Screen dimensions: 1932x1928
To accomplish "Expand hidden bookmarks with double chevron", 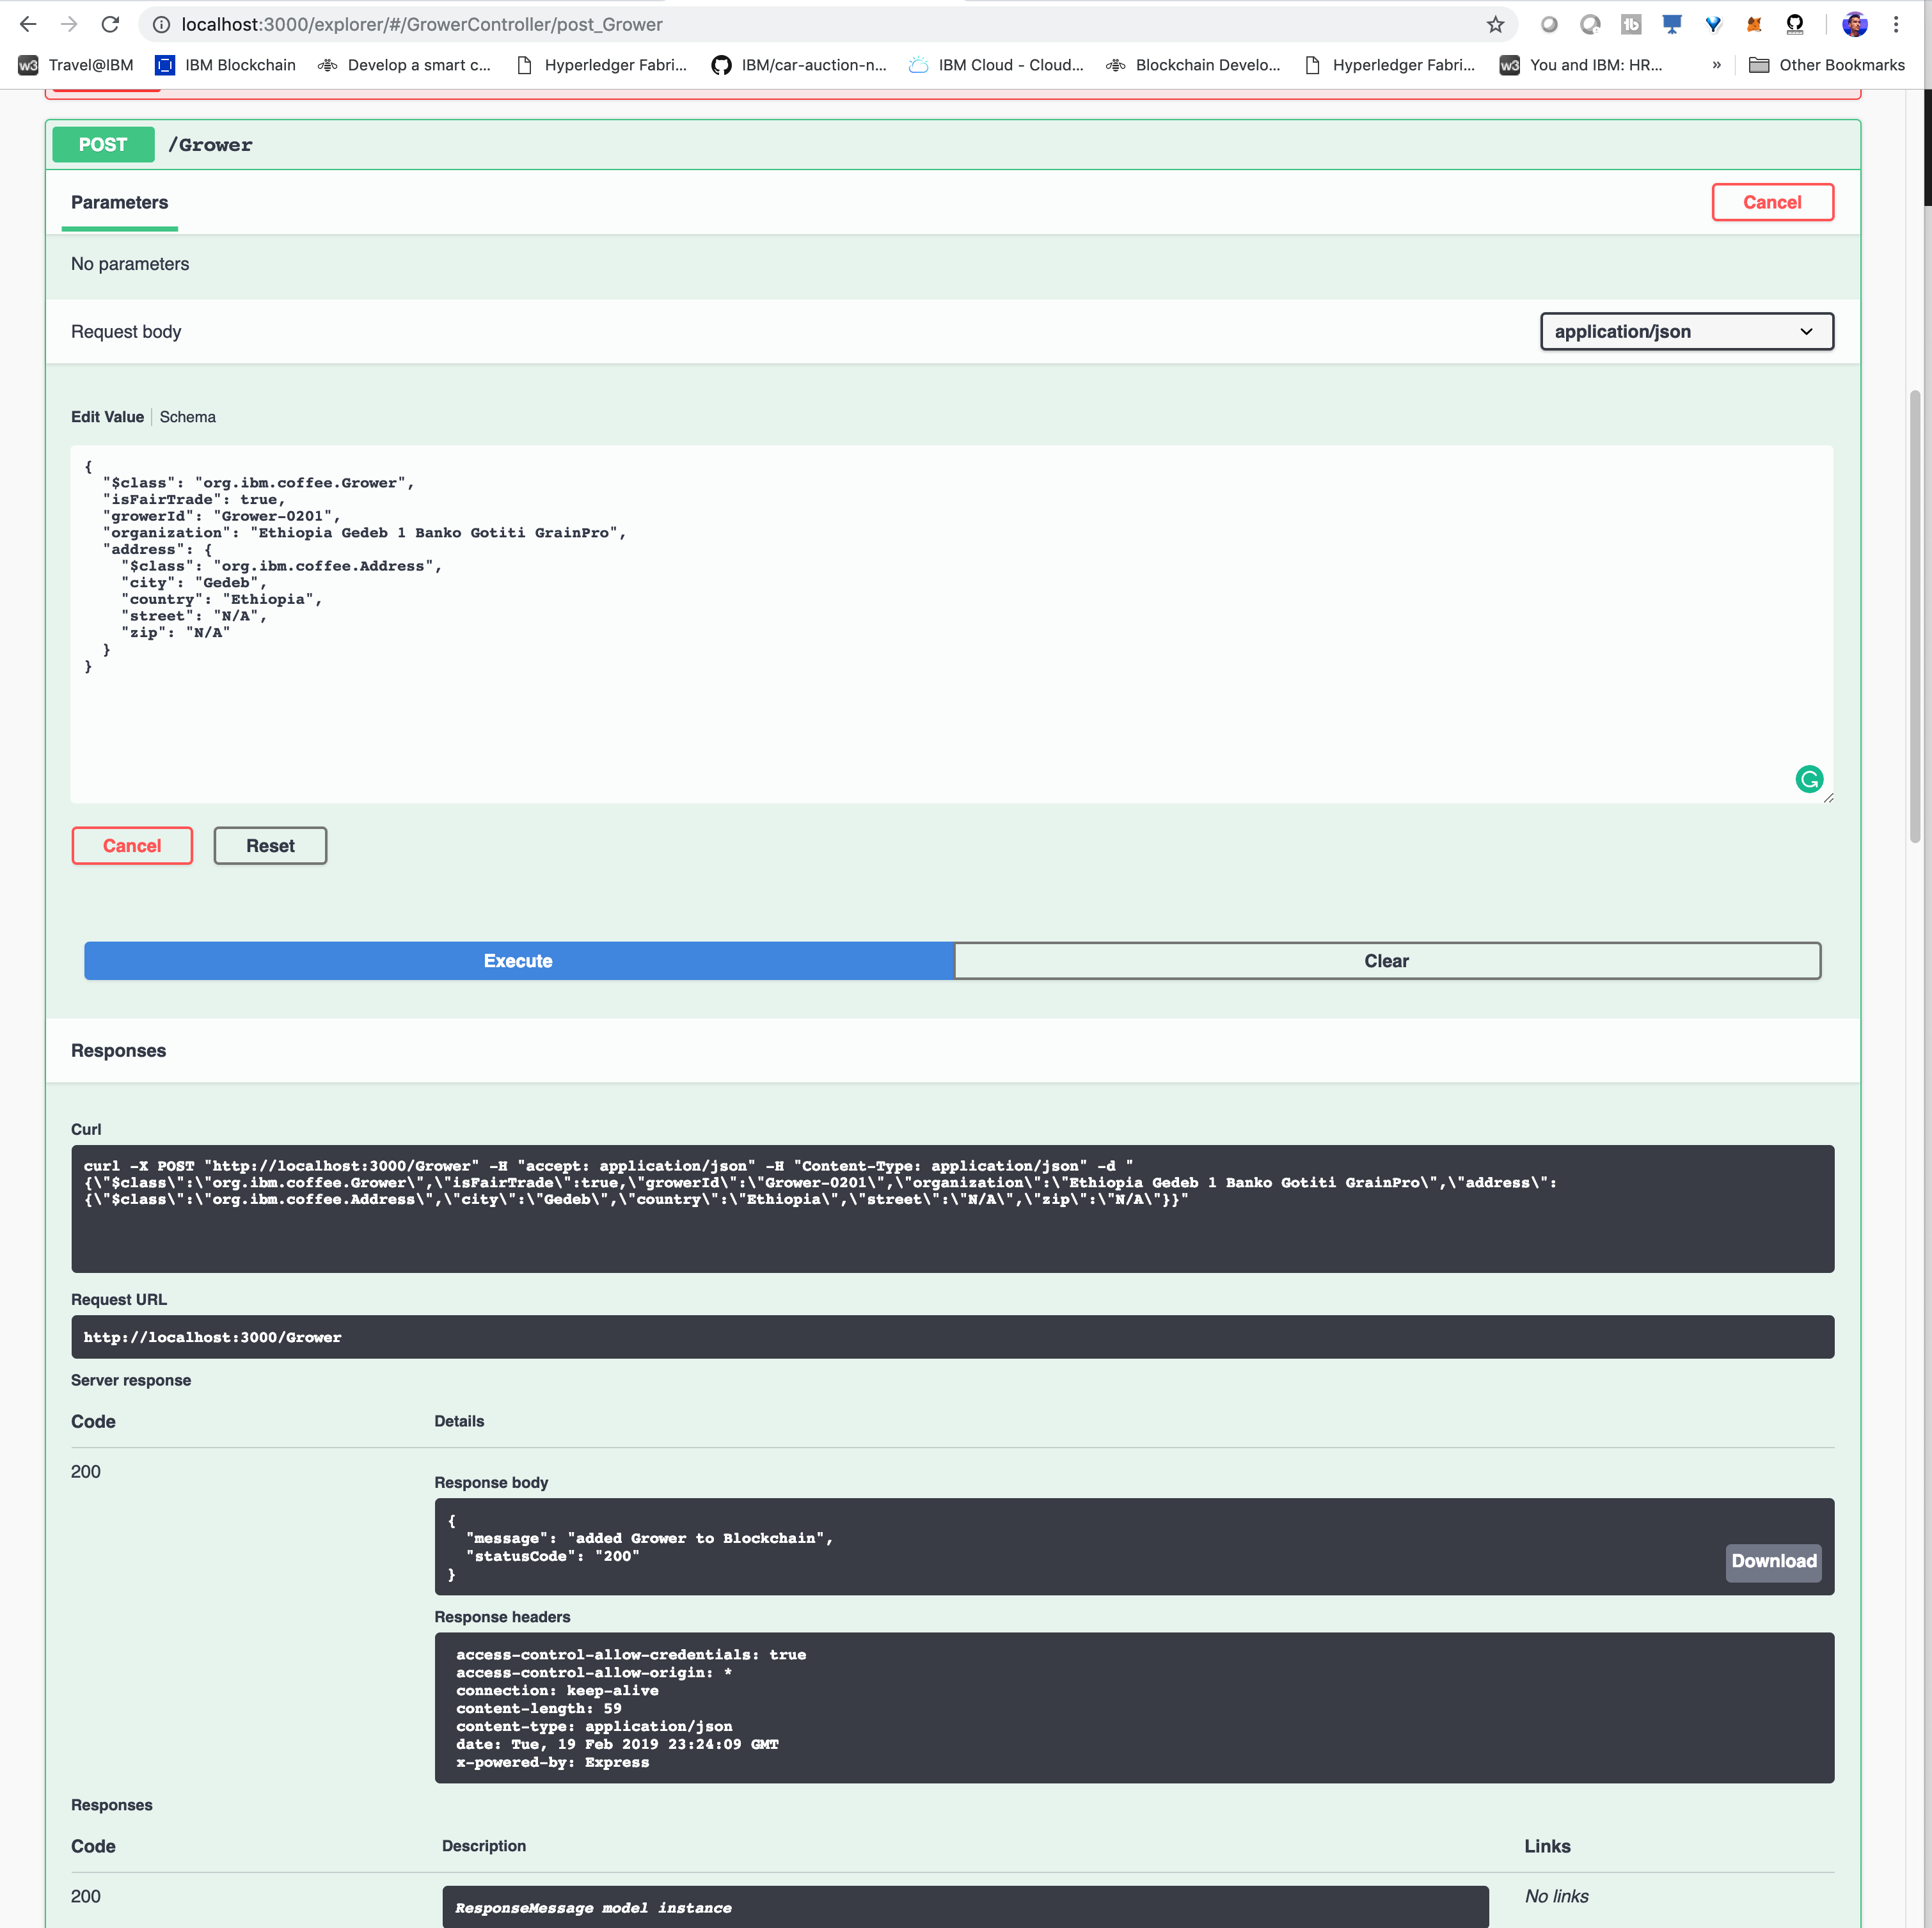I will tap(1716, 65).
